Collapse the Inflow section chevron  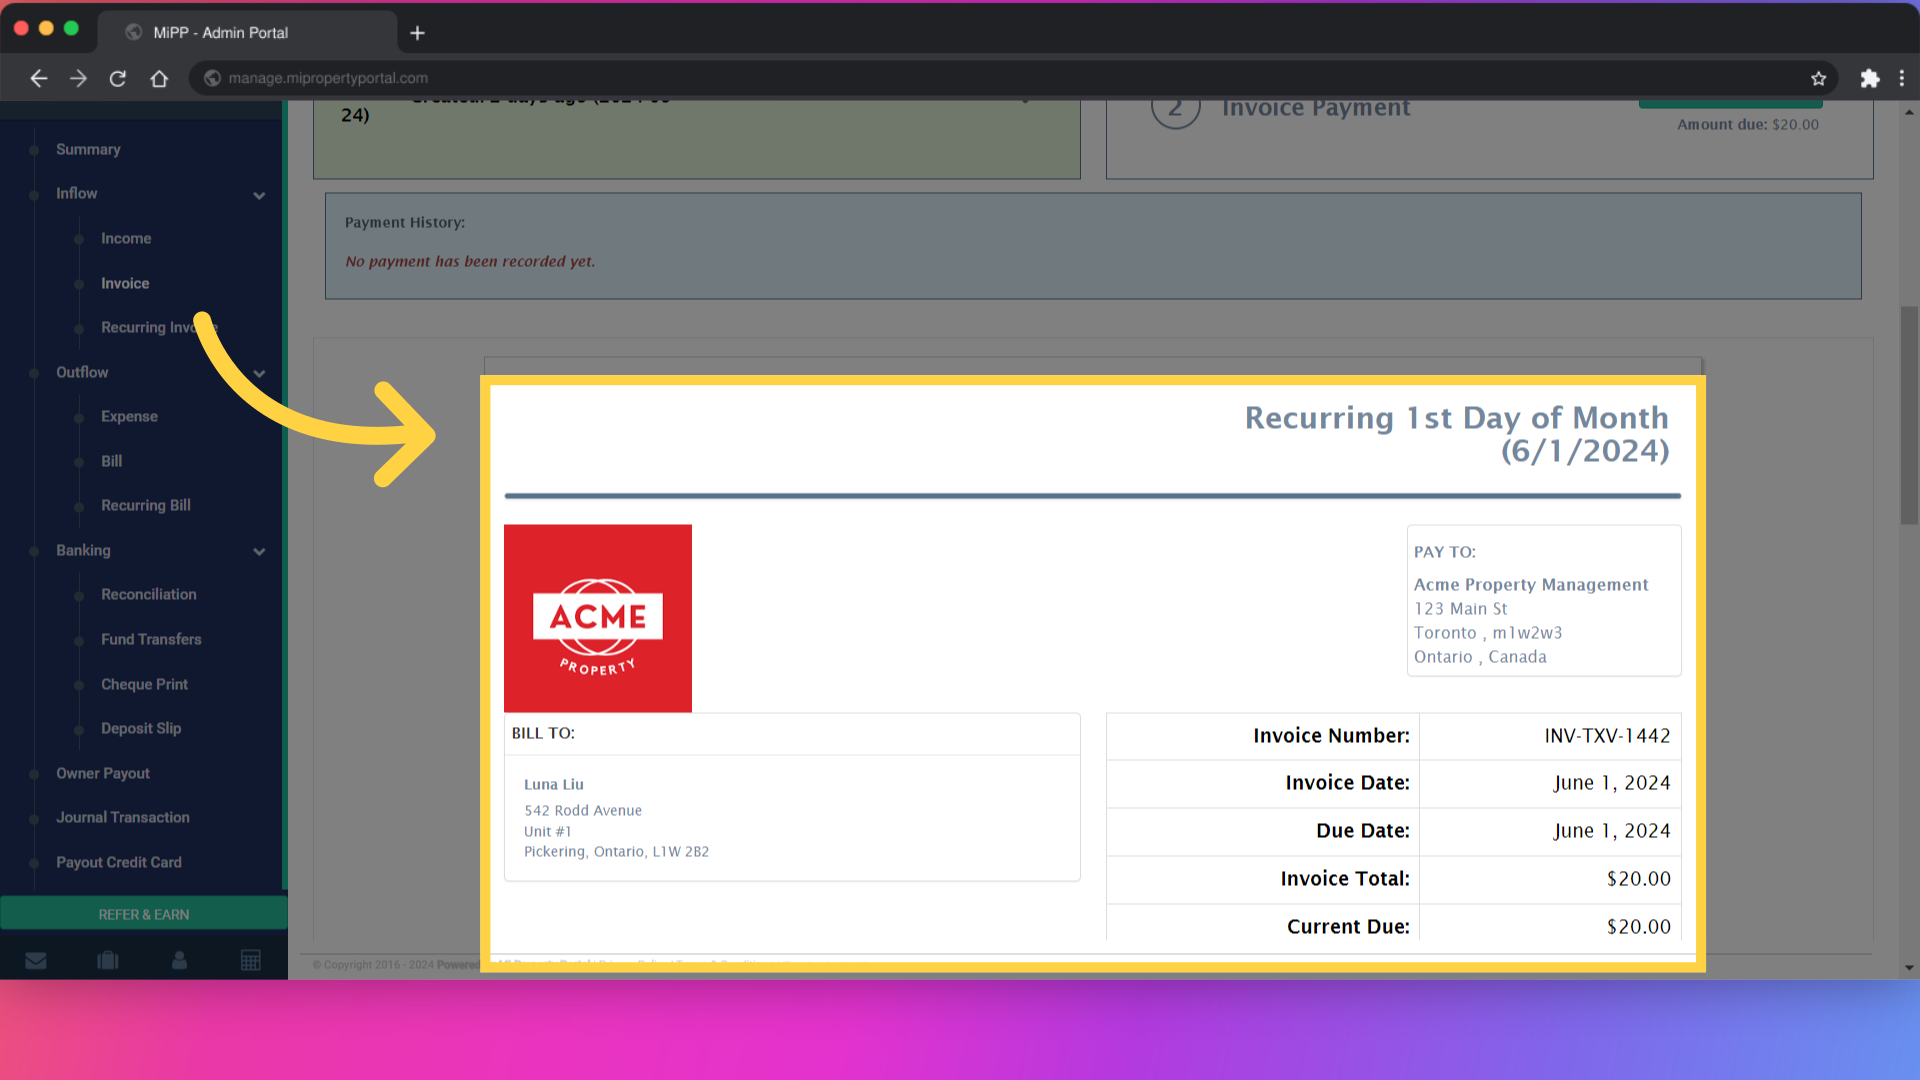point(259,196)
